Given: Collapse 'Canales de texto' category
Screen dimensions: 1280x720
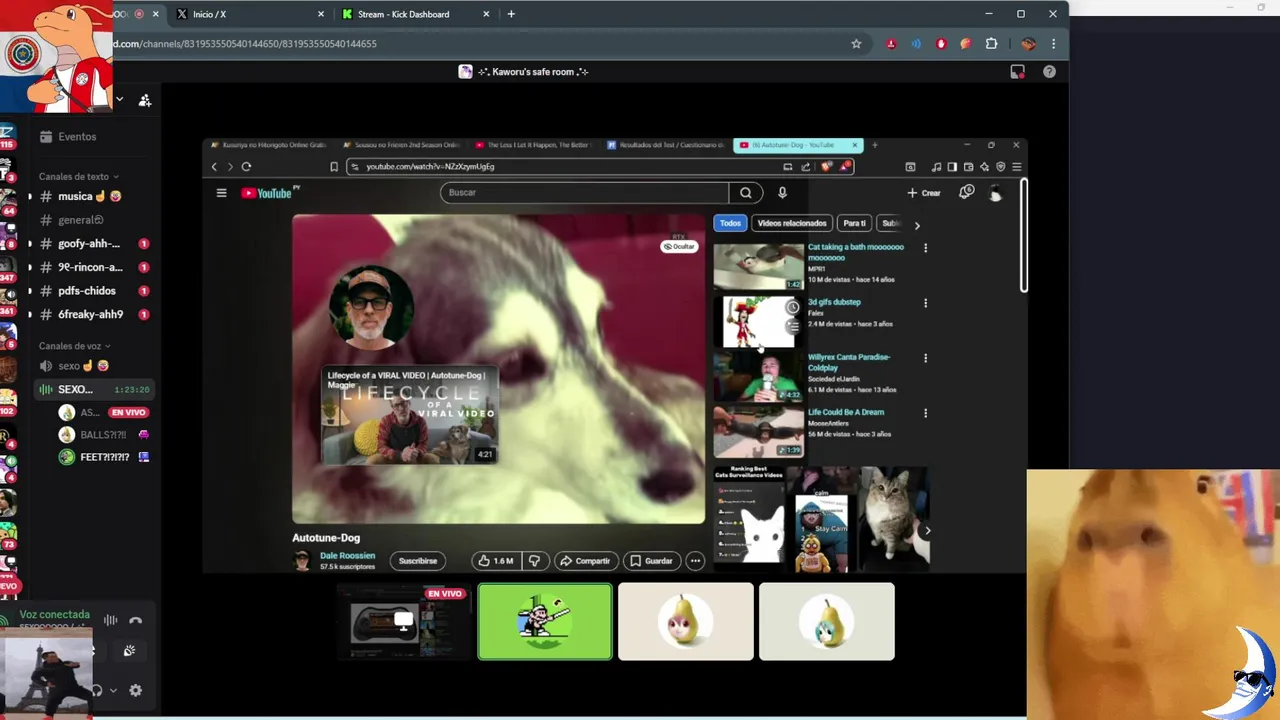Looking at the screenshot, I should point(78,177).
